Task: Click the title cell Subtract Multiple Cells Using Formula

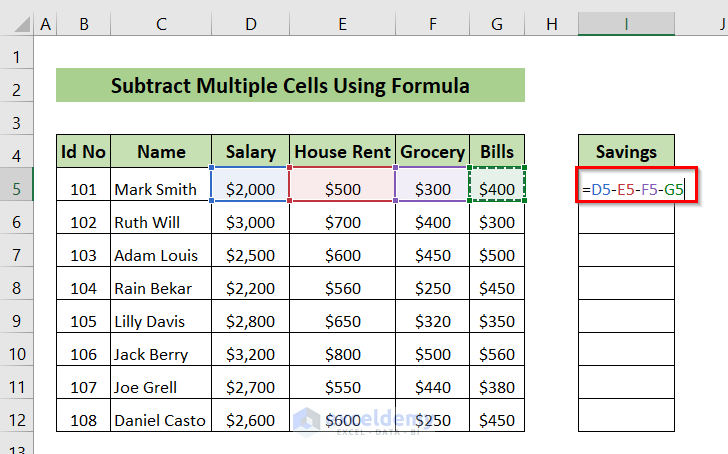Action: 290,86
